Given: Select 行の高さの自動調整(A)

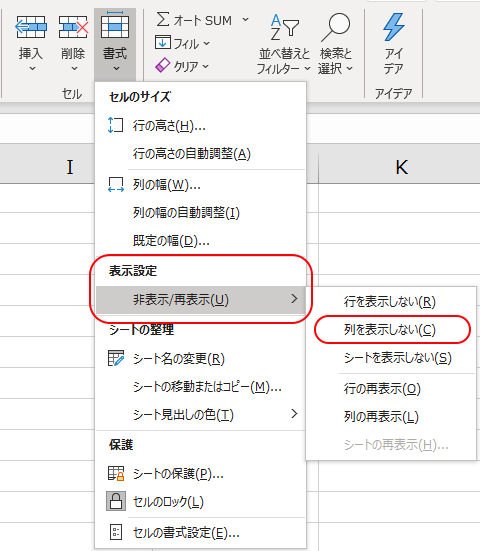Looking at the screenshot, I should [x=201, y=154].
